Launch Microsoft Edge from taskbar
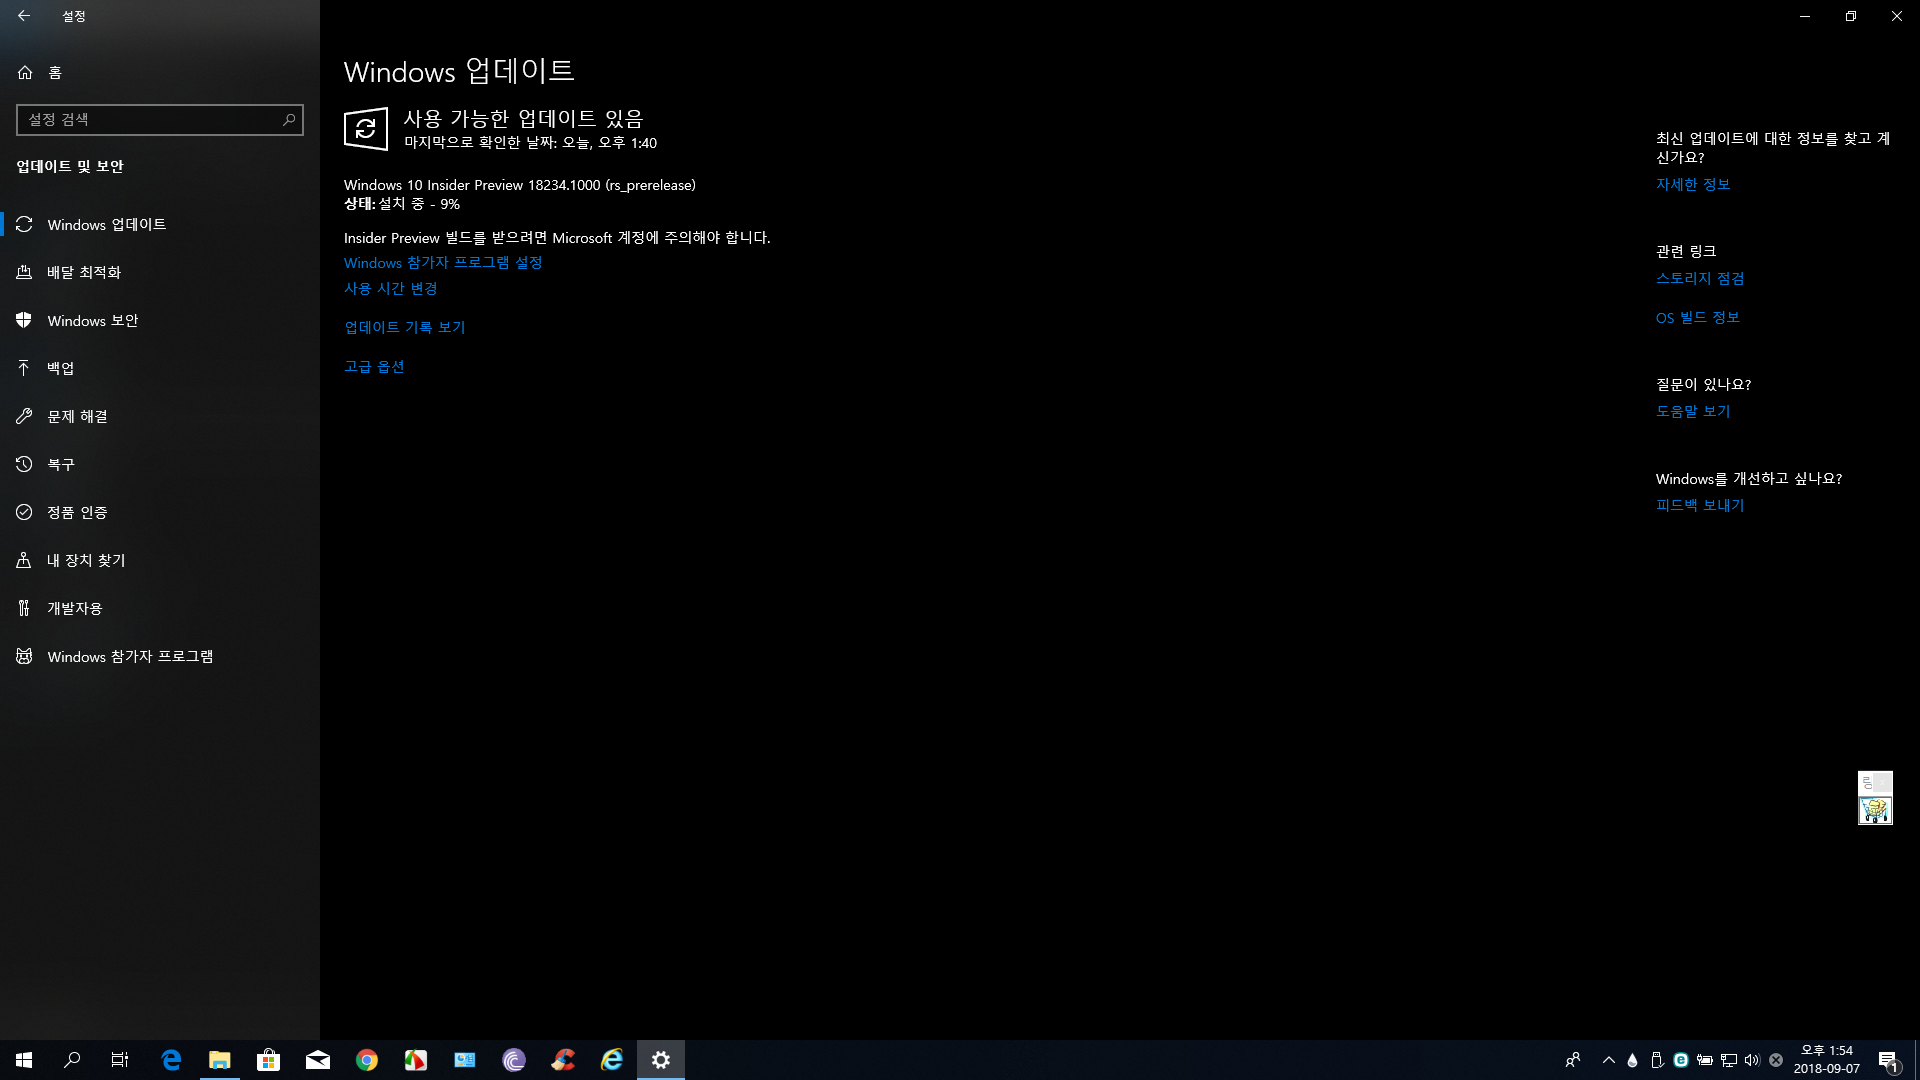The image size is (1920, 1080). pos(171,1060)
